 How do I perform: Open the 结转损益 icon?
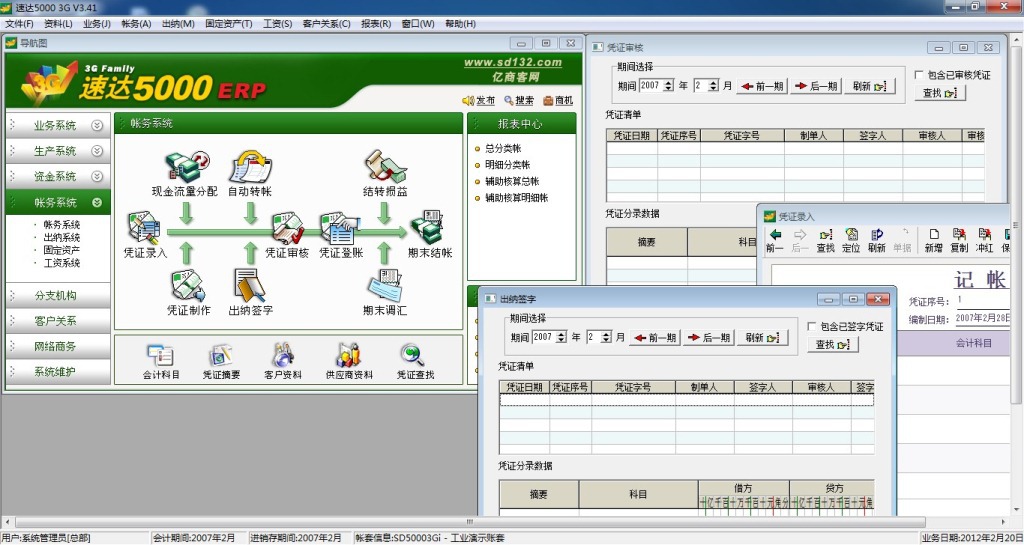coord(385,167)
